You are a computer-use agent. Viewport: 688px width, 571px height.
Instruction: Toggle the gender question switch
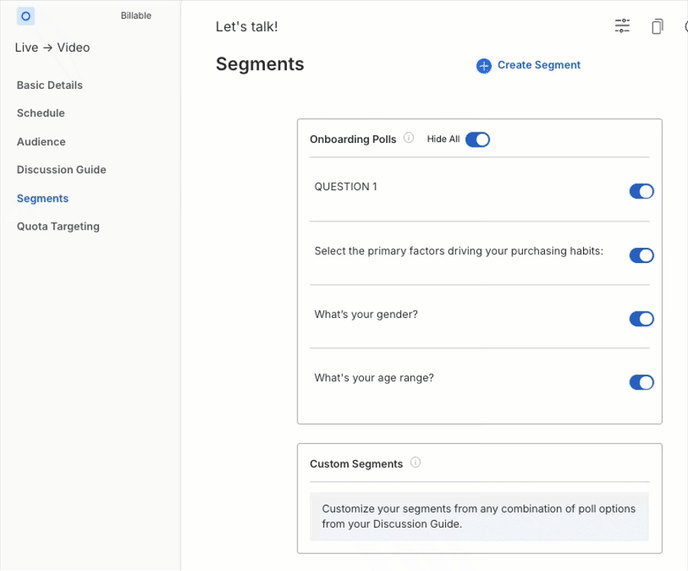pos(641,319)
